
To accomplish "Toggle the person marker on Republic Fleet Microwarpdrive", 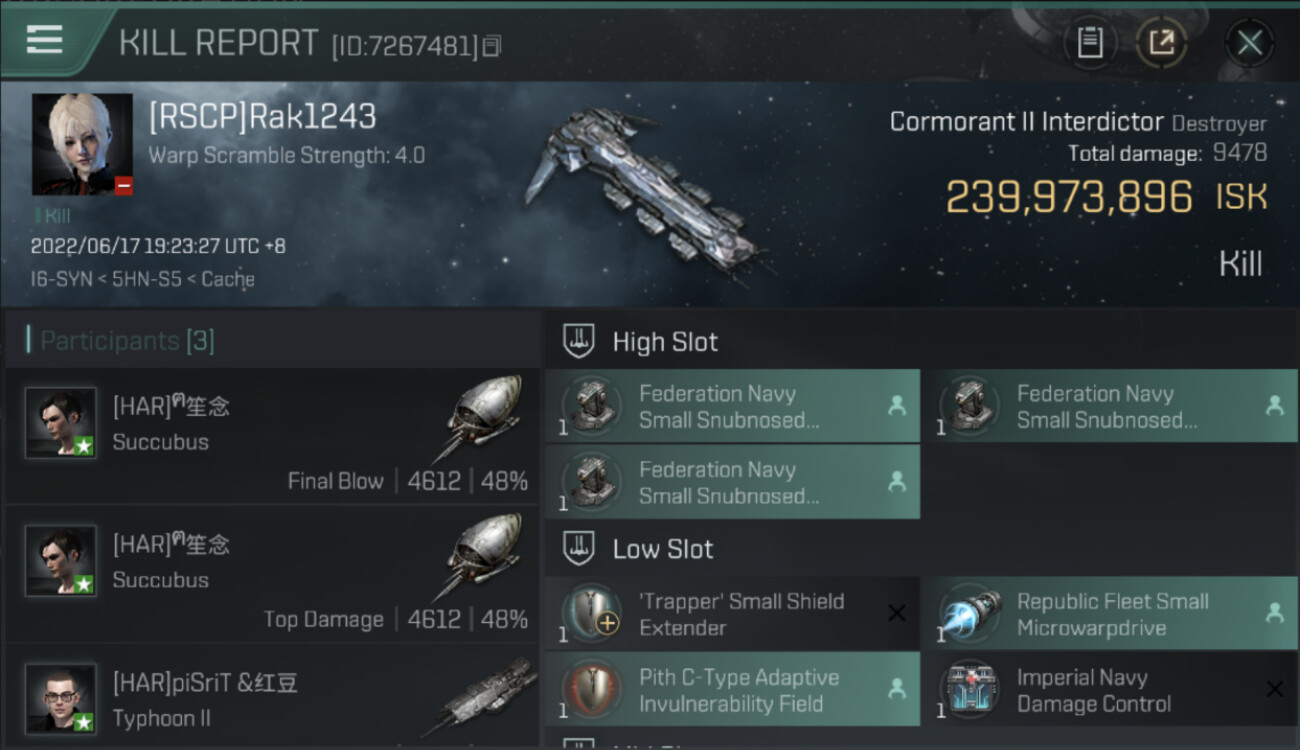I will [1274, 613].
